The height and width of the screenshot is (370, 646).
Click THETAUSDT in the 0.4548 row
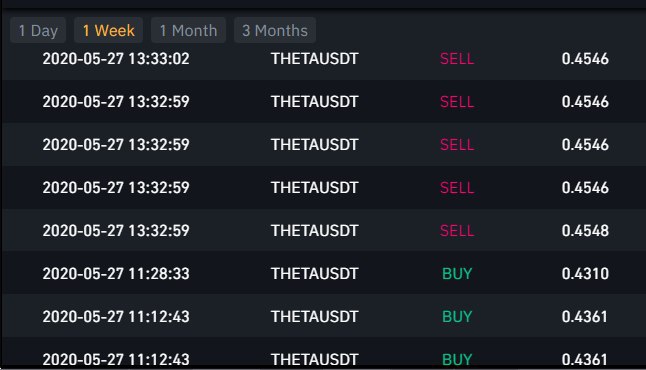[315, 231]
